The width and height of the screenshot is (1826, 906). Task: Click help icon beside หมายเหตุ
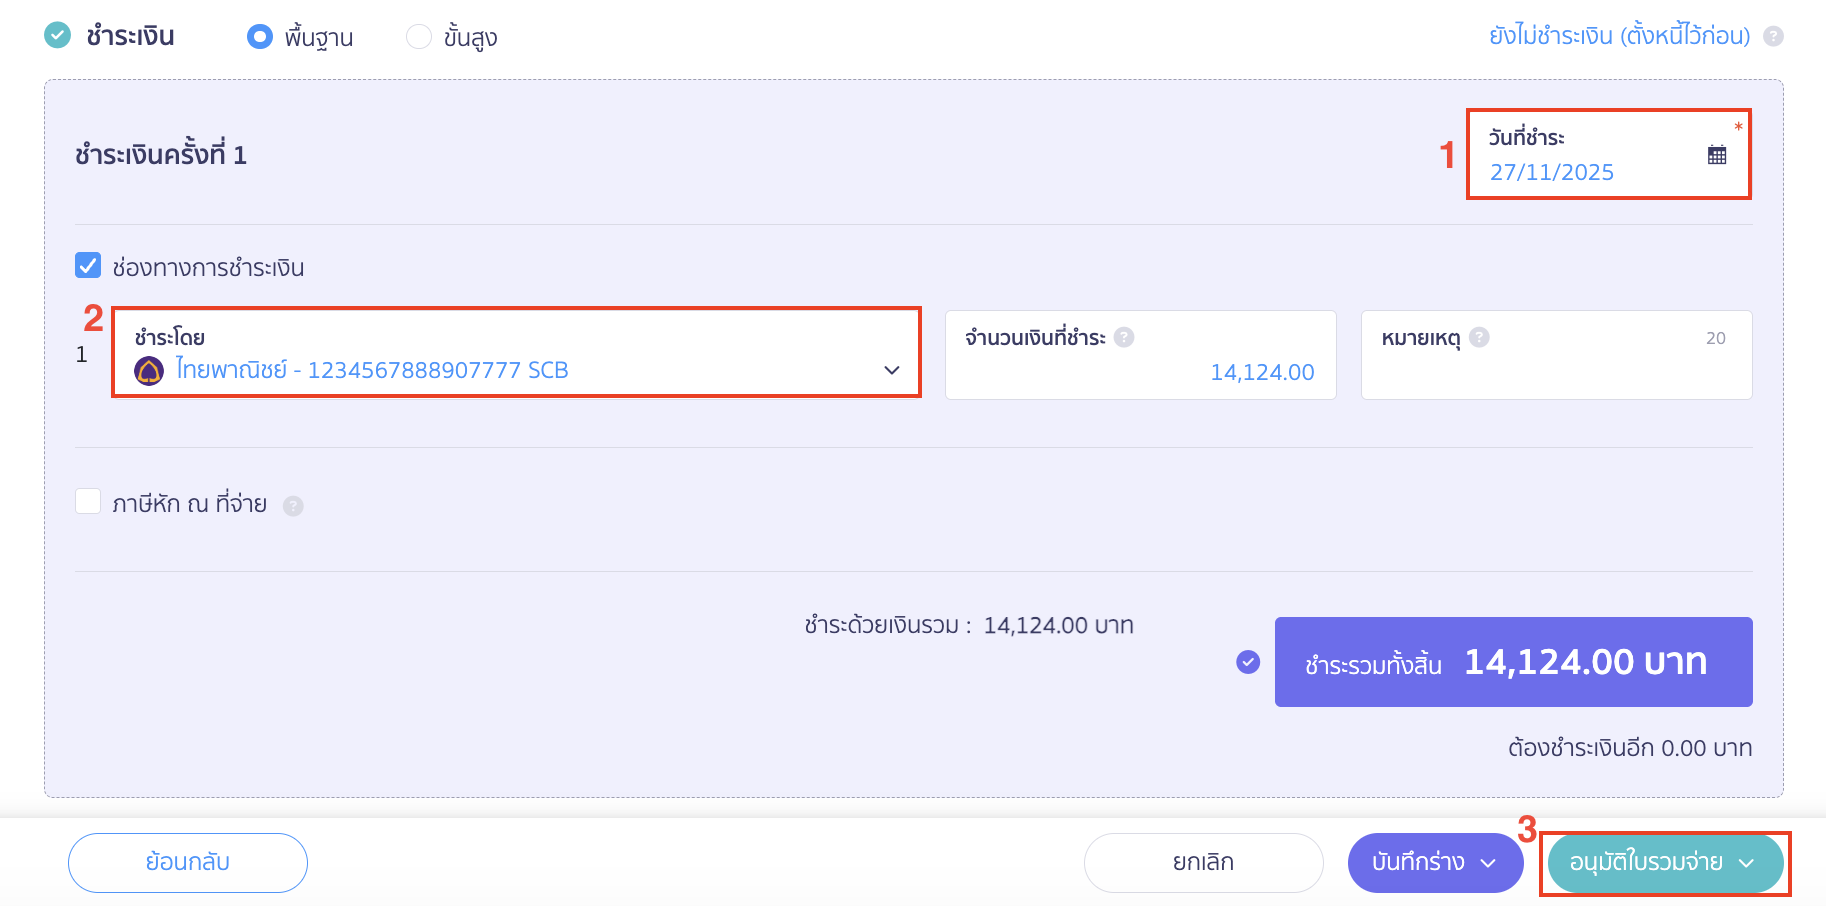(1480, 337)
